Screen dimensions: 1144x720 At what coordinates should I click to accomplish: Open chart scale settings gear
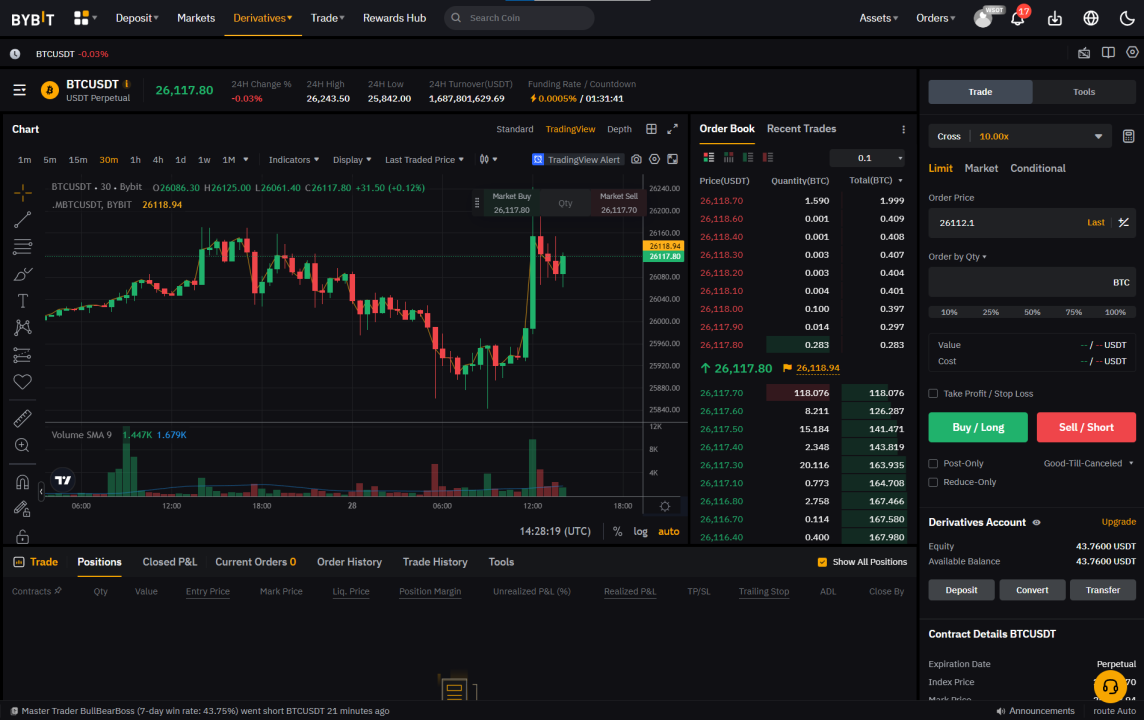click(665, 506)
